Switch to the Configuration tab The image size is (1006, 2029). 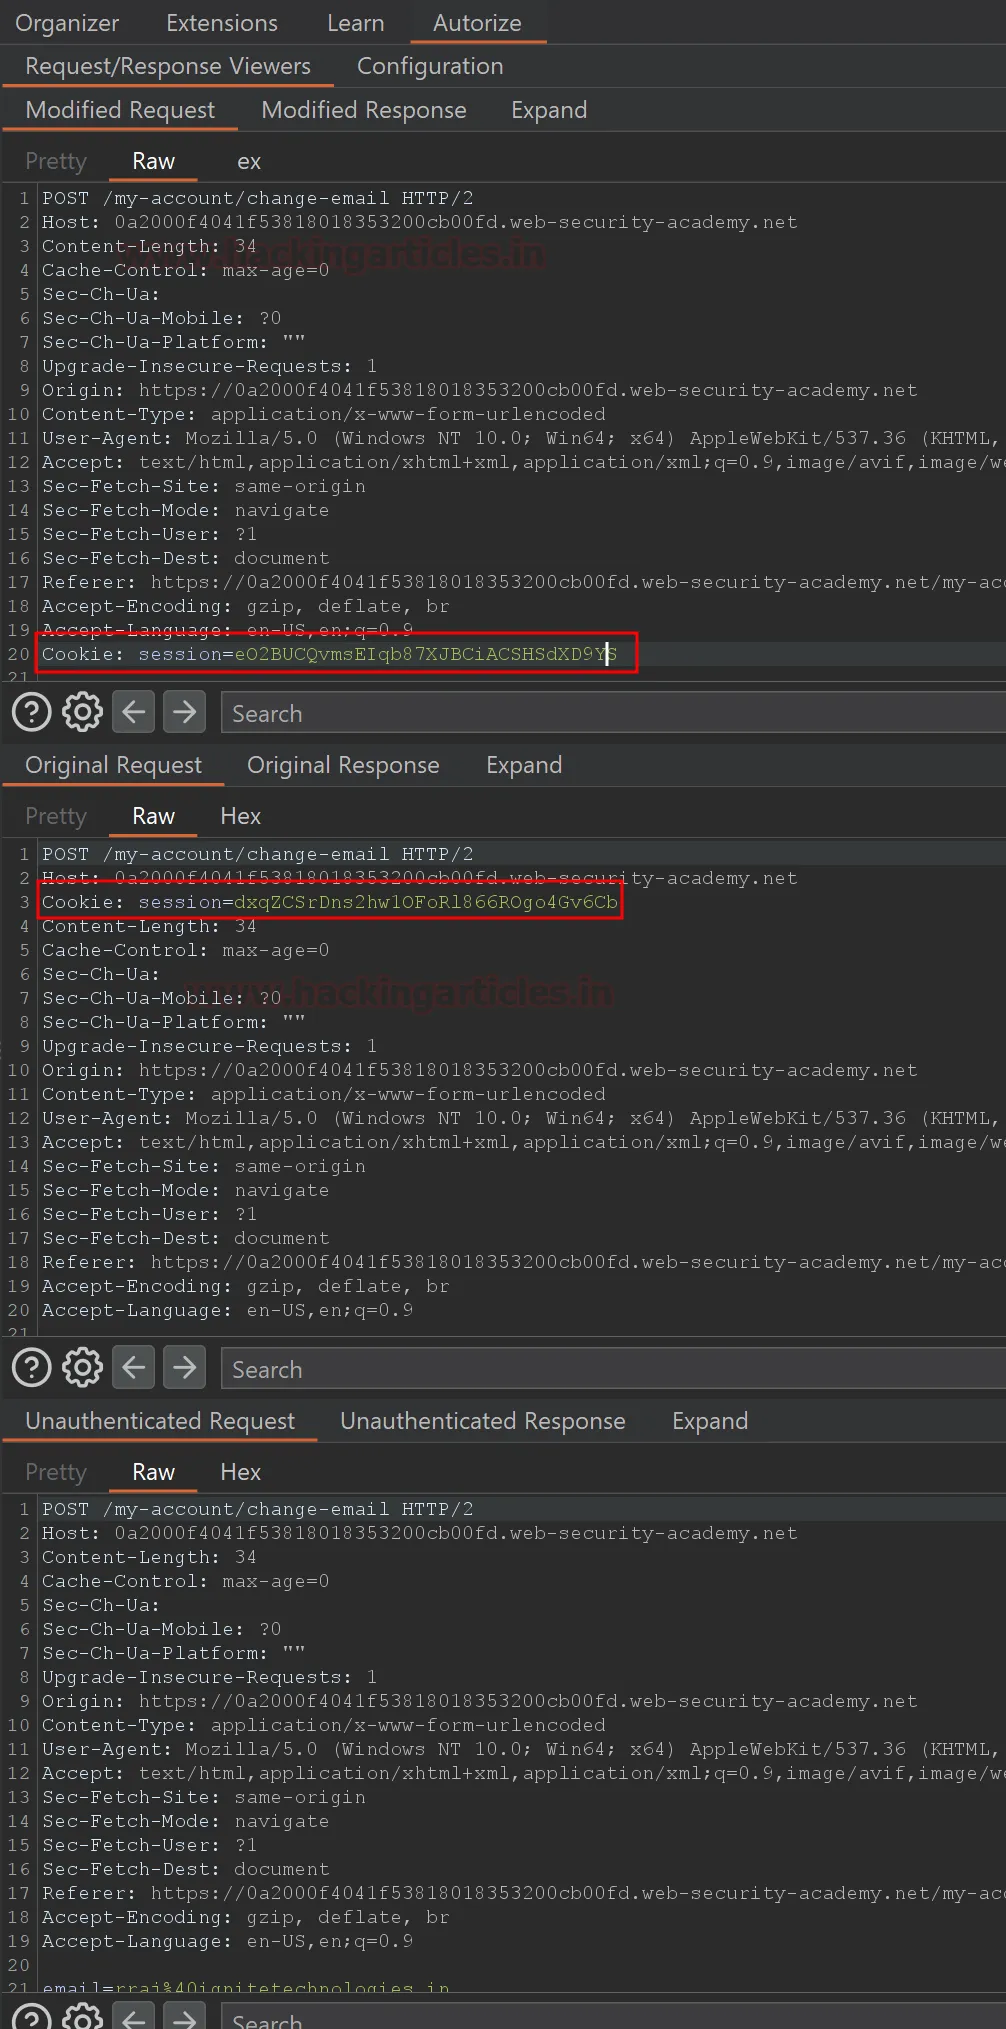(430, 66)
